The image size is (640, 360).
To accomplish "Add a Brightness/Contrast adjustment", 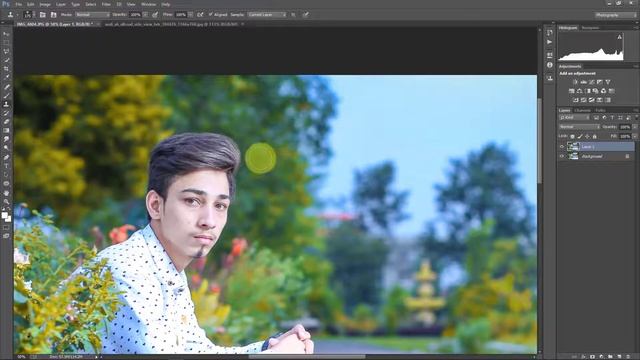I will tap(576, 82).
